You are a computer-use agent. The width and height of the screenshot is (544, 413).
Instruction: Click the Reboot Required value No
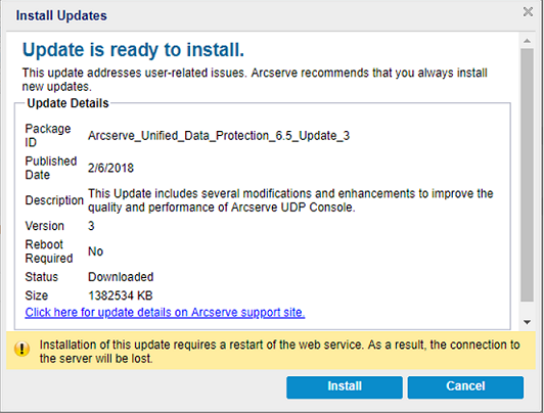point(95,251)
